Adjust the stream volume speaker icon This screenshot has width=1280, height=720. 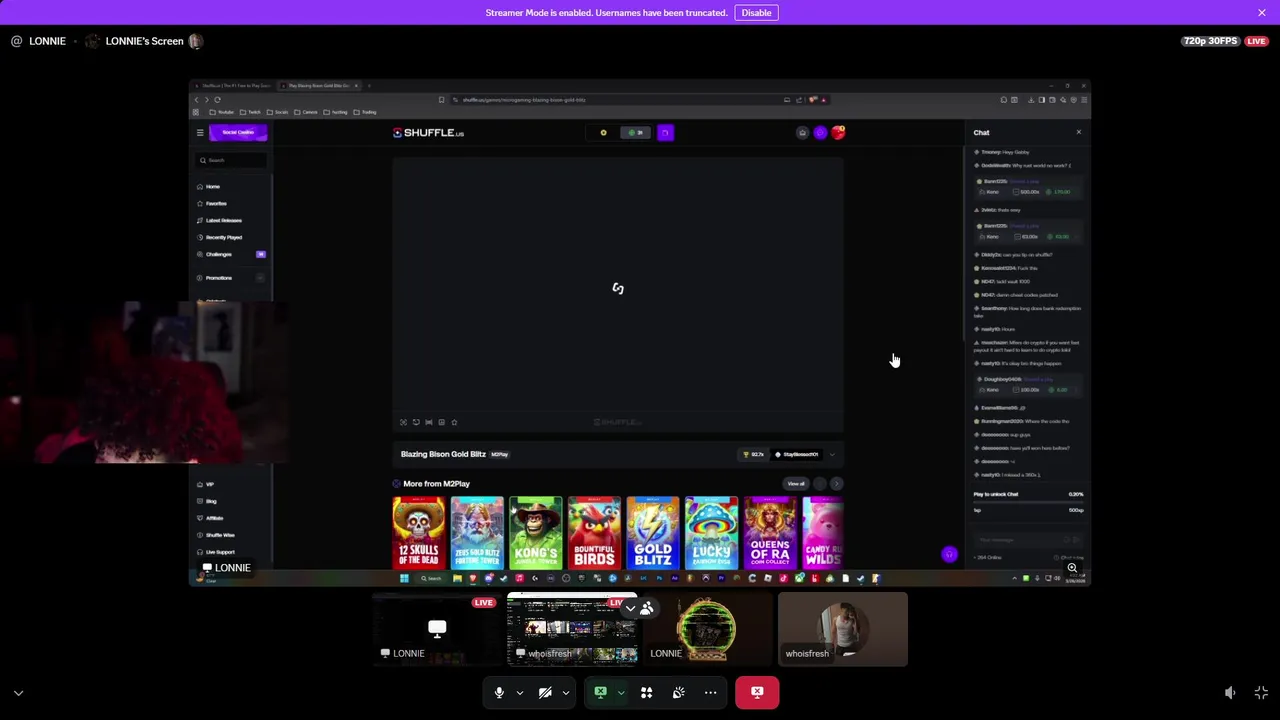point(1230,692)
